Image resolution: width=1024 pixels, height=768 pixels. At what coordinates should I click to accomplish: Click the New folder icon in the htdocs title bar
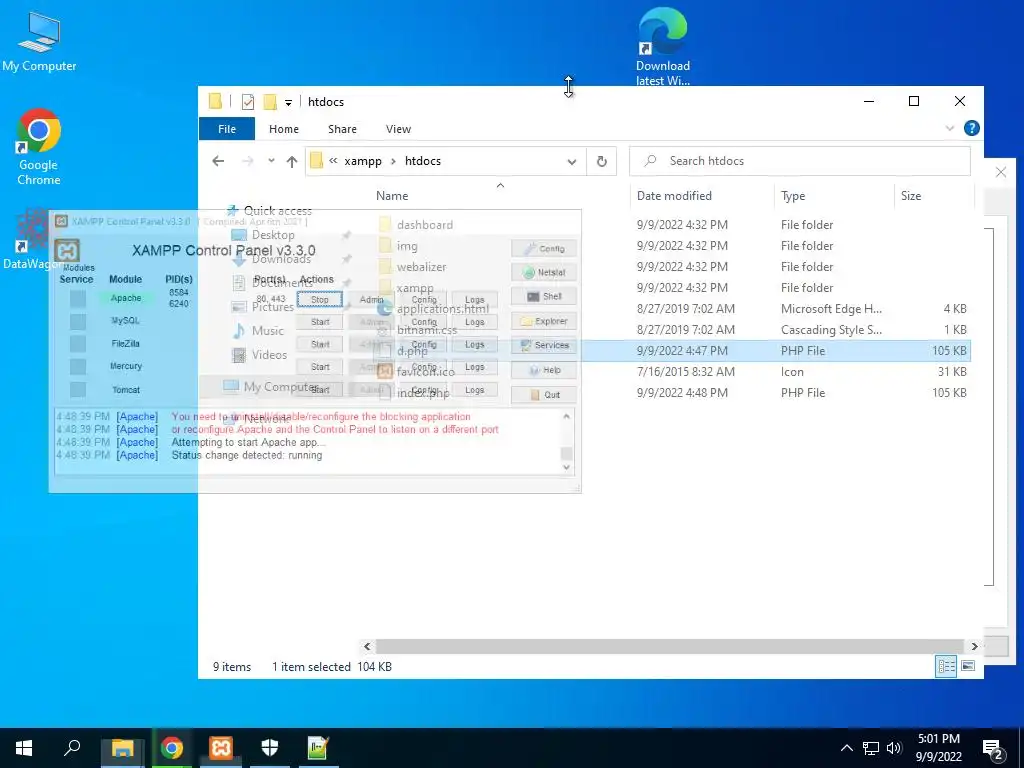click(x=270, y=102)
